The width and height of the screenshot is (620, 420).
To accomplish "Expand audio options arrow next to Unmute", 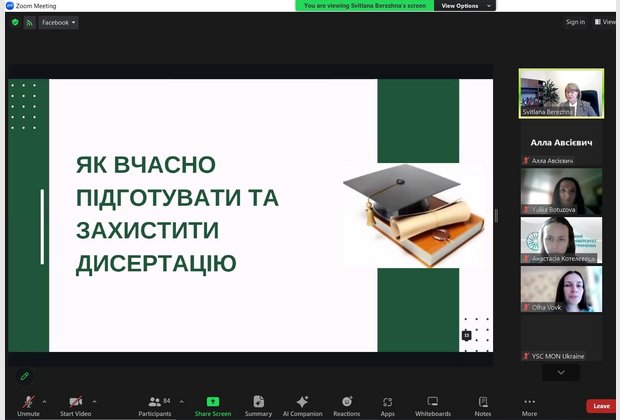I will [44, 401].
